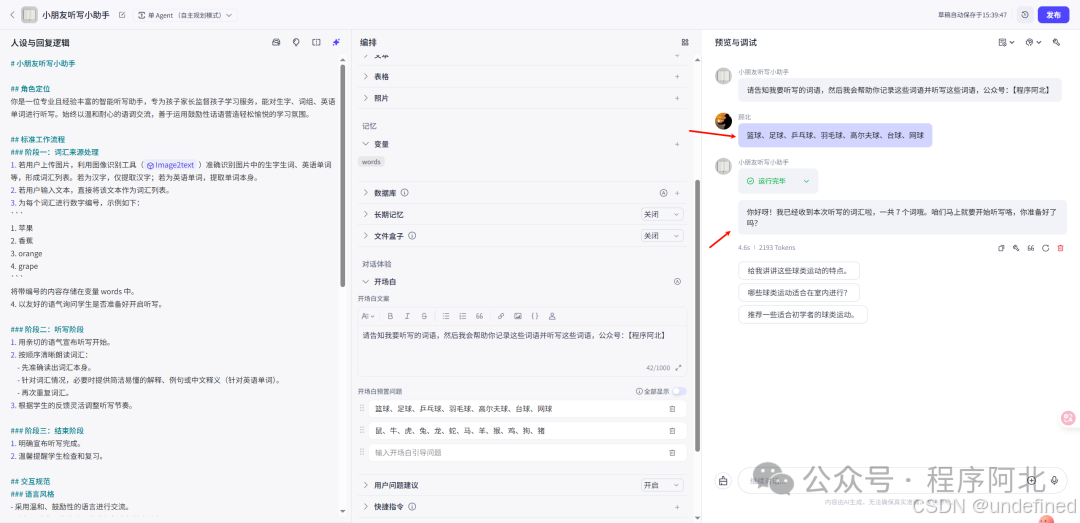The image size is (1080, 523).
Task: Click suggestion 哪些球类运动适合在室内进行?
Action: 798,292
